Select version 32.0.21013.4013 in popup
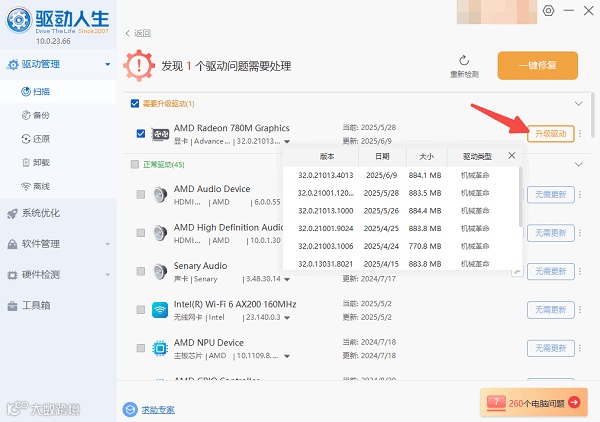Viewport: 600px width, 422px height. click(401, 175)
